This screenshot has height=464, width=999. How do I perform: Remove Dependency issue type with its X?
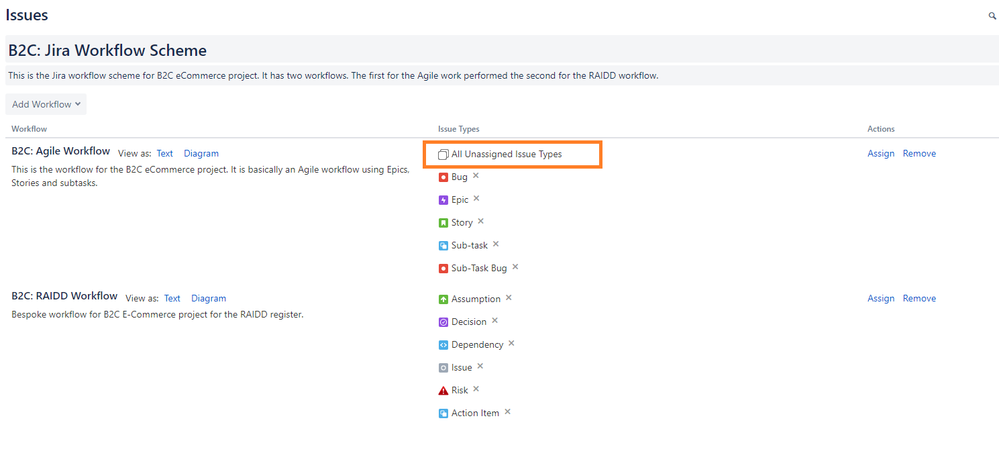[511, 344]
